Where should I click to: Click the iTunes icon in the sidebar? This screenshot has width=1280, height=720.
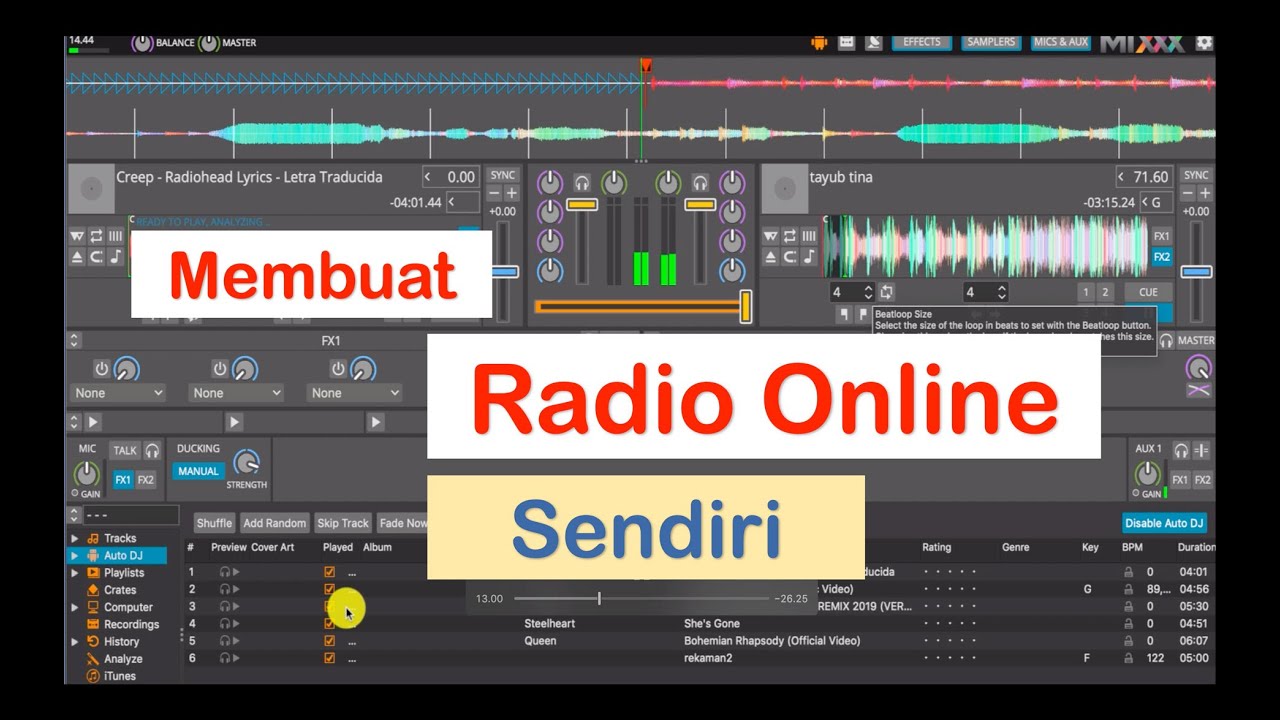pos(93,676)
